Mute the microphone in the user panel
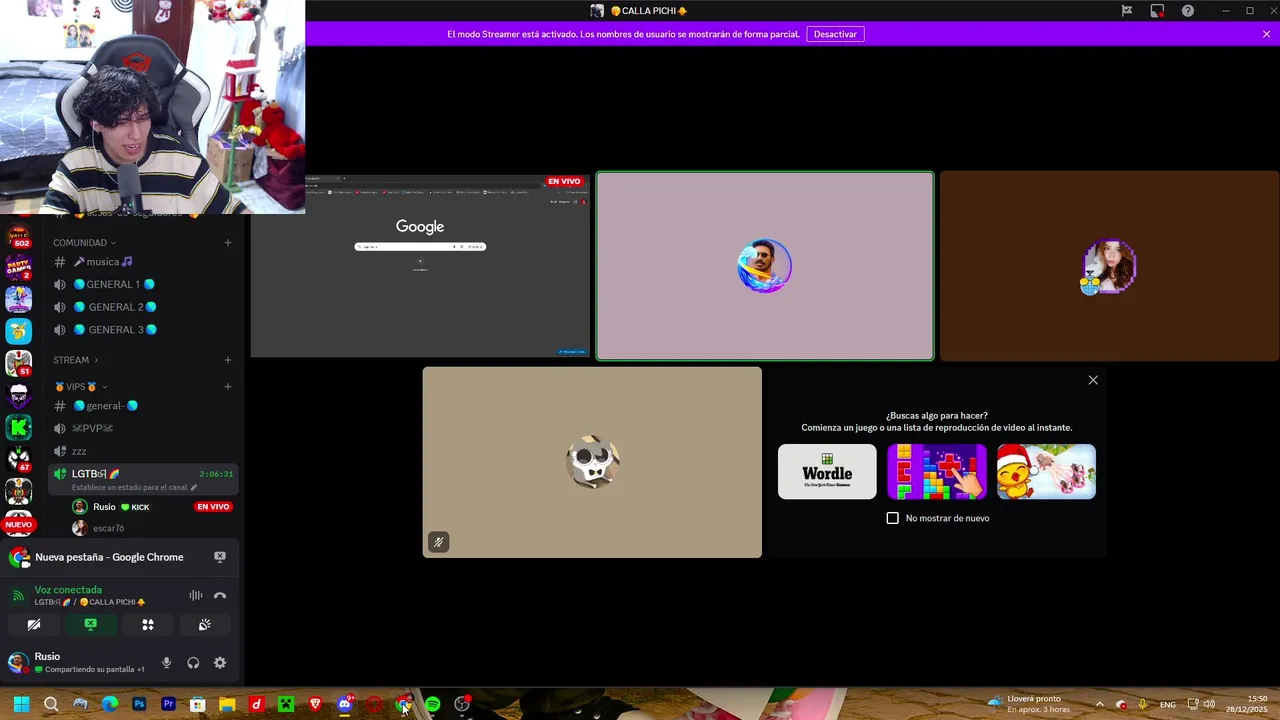The height and width of the screenshot is (720, 1280). [x=166, y=663]
